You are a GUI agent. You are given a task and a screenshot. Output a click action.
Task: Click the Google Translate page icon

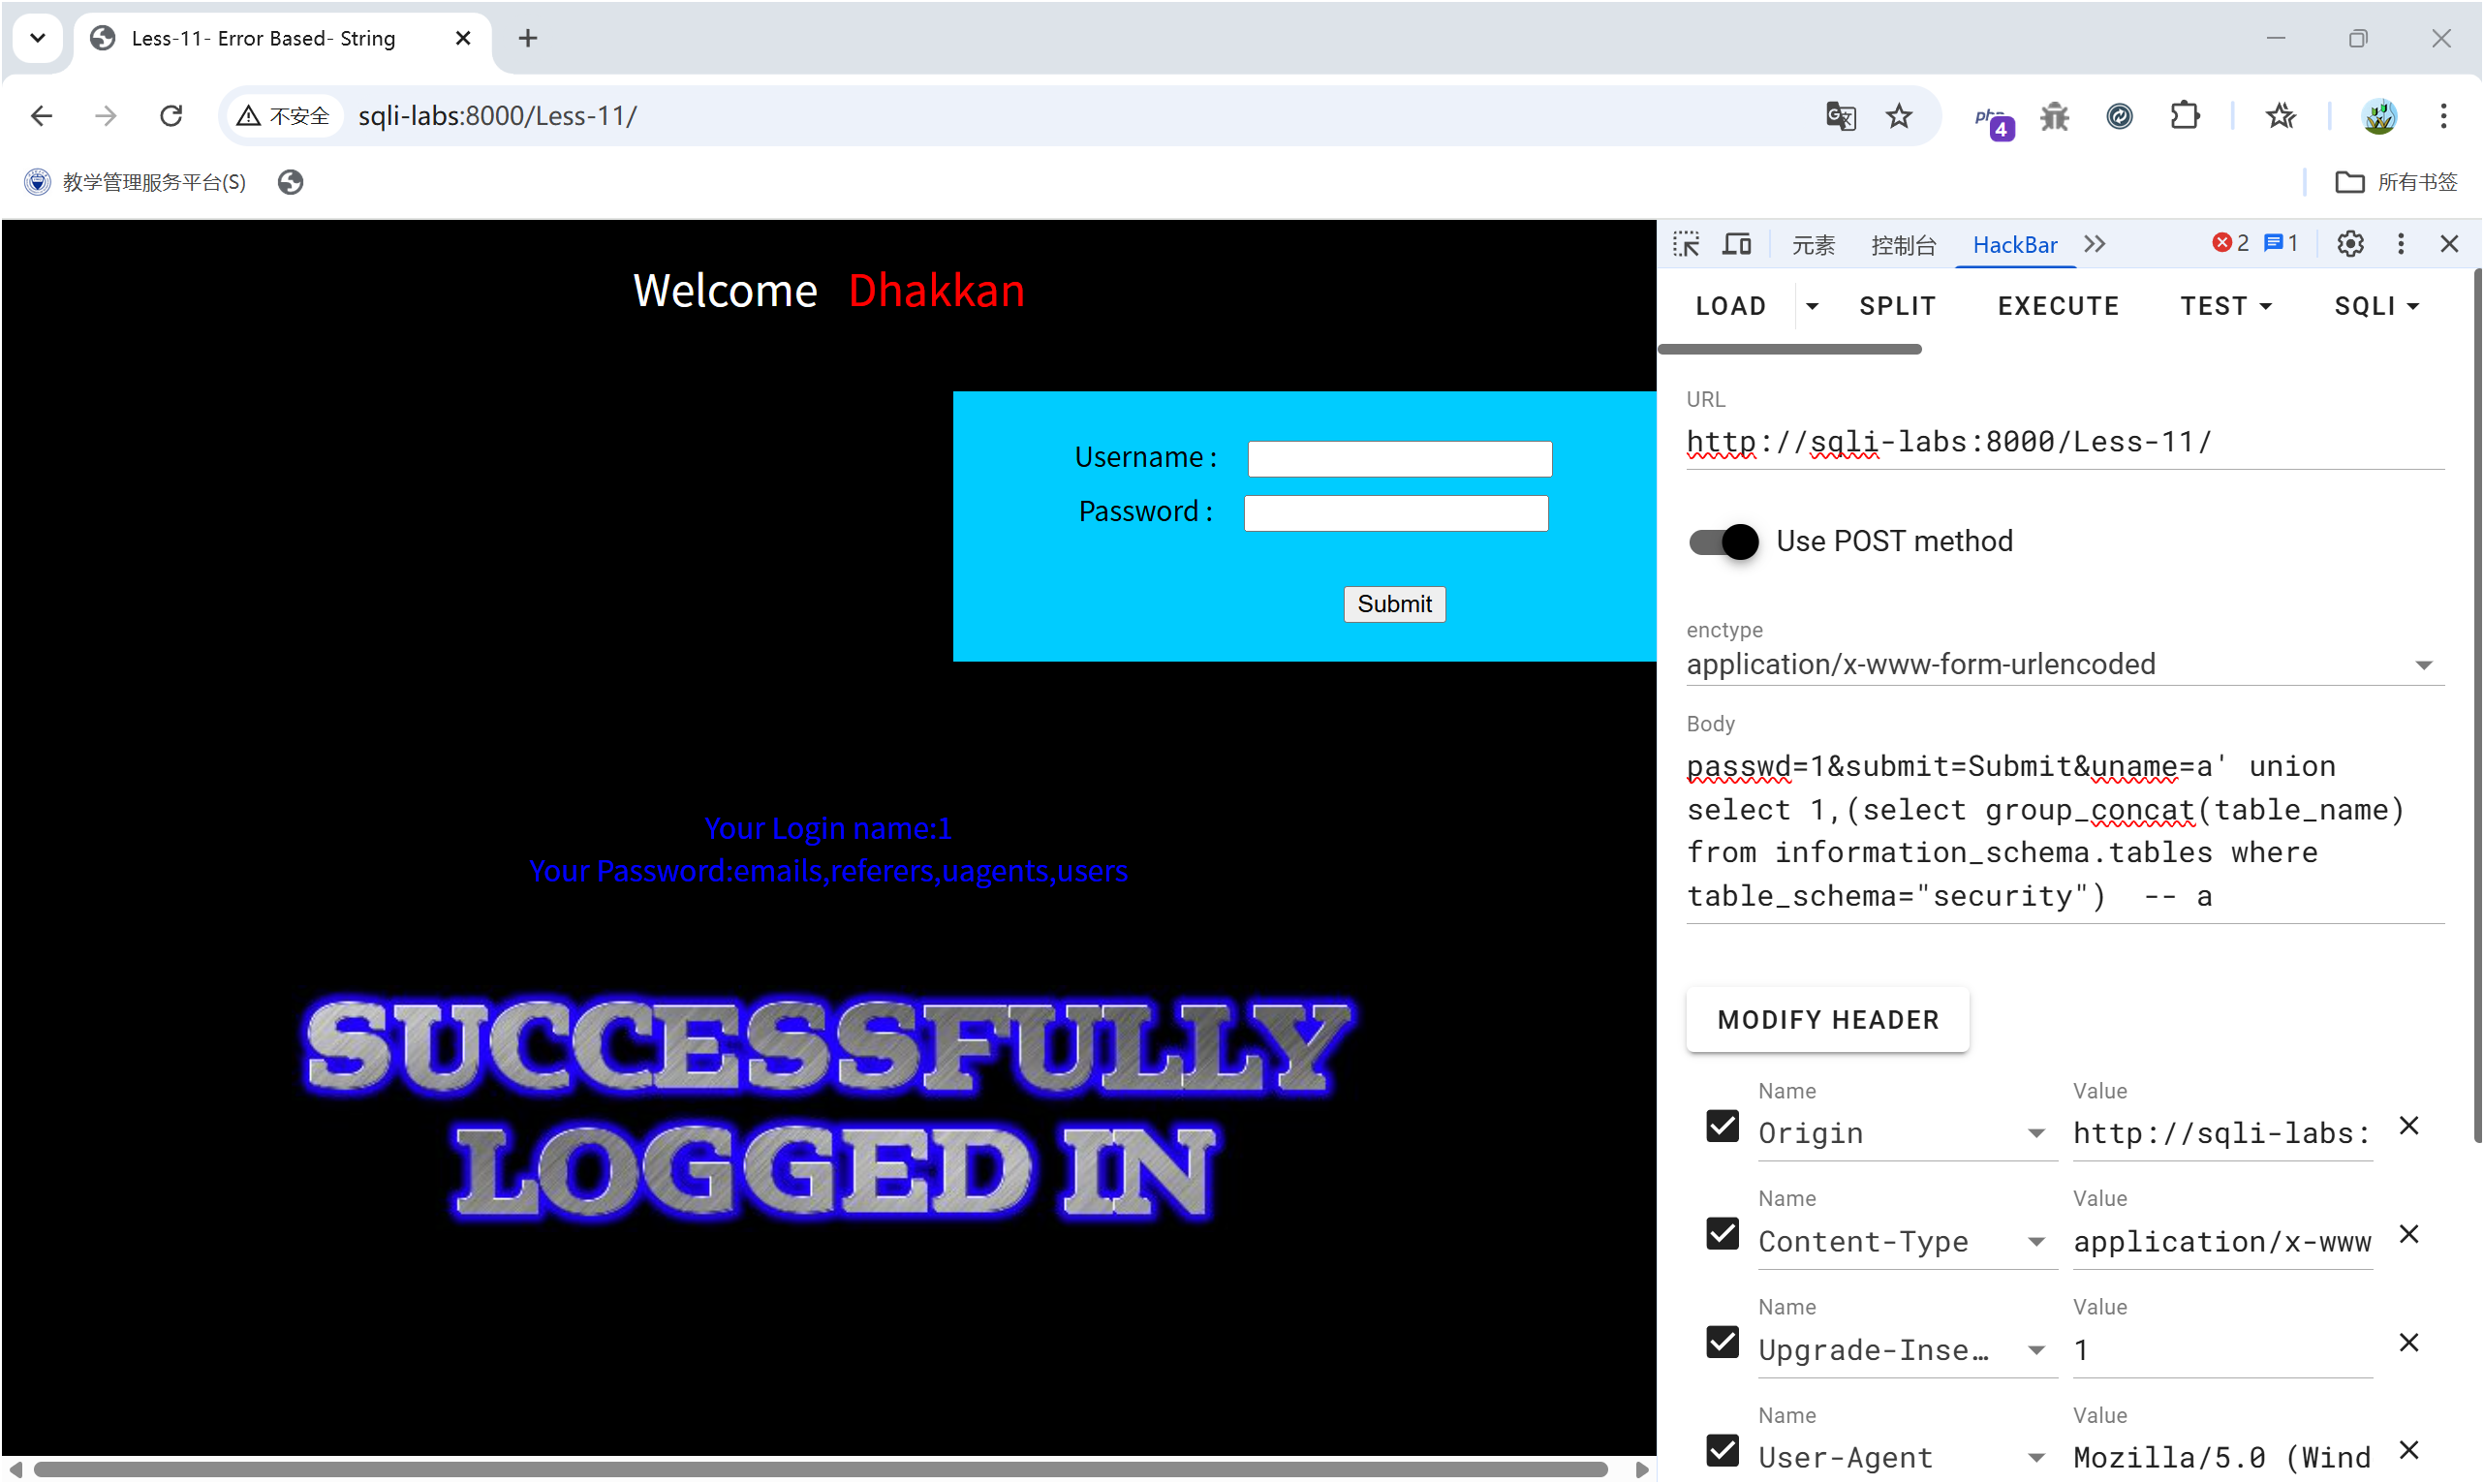(x=1840, y=116)
